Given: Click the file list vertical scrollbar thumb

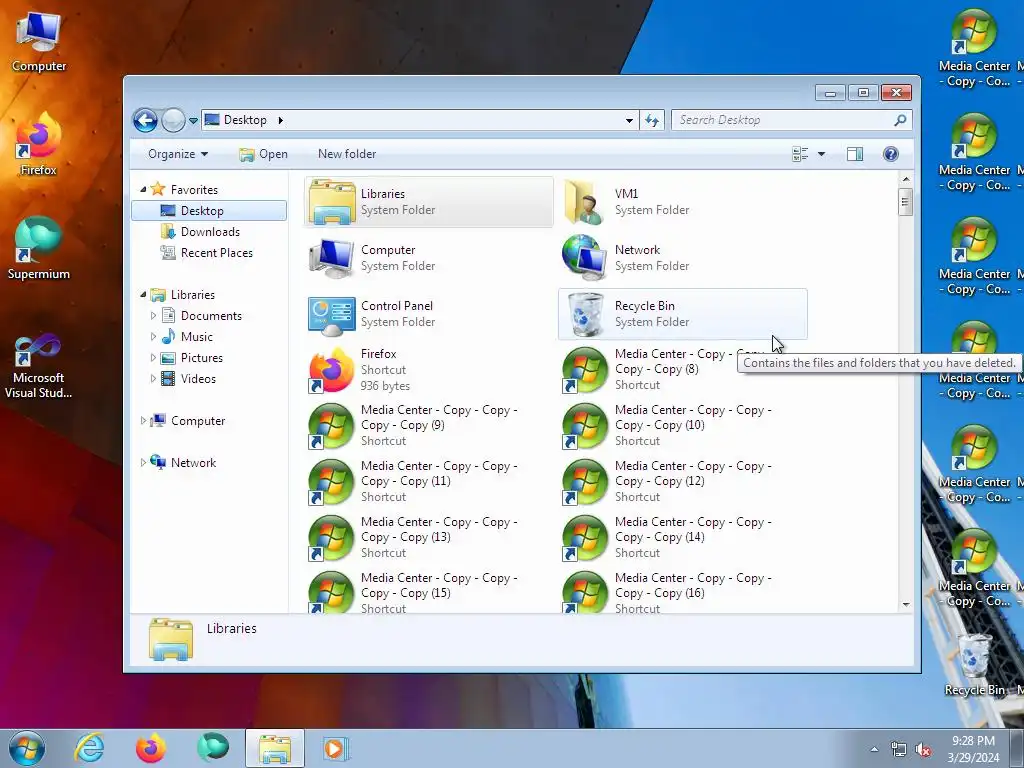Looking at the screenshot, I should point(905,202).
